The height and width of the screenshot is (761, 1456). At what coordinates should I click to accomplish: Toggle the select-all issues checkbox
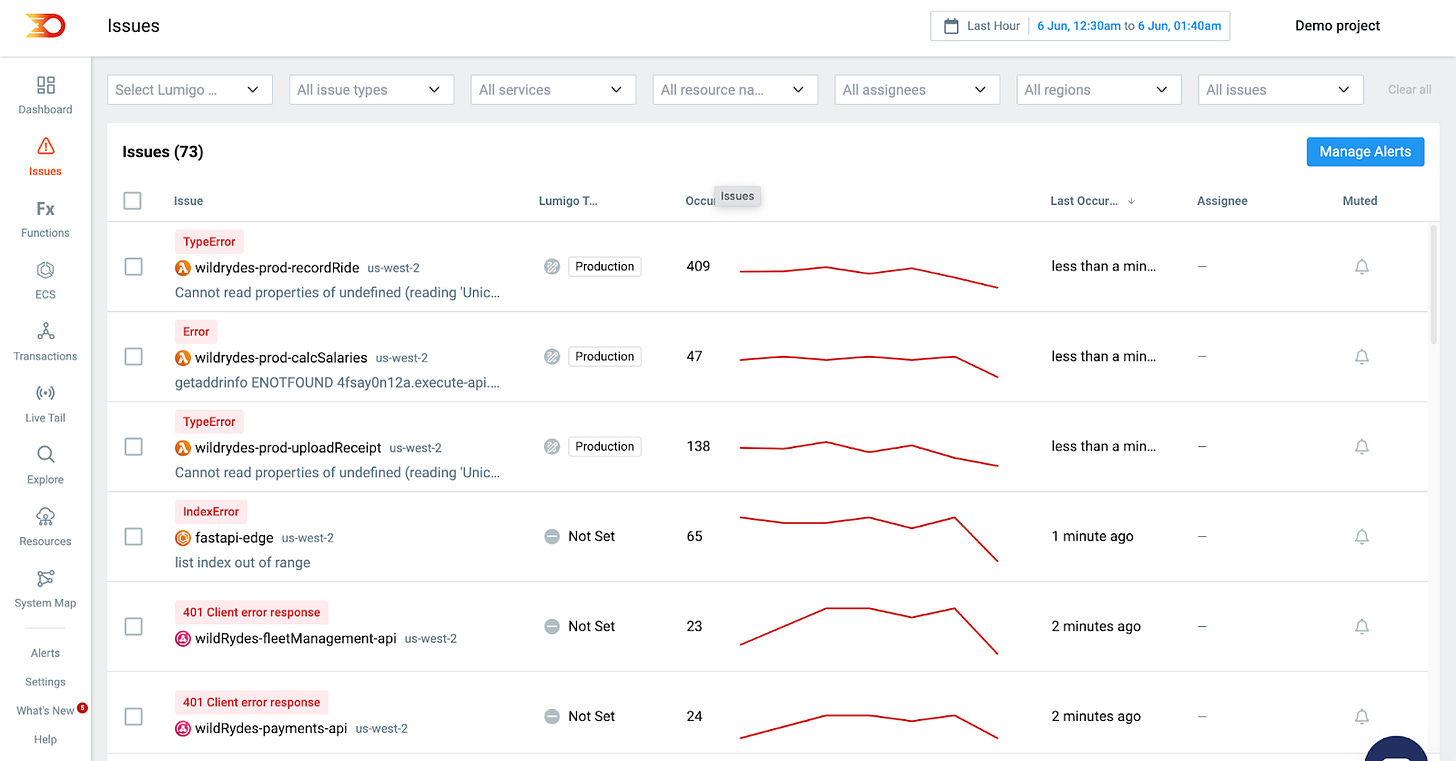(x=133, y=201)
